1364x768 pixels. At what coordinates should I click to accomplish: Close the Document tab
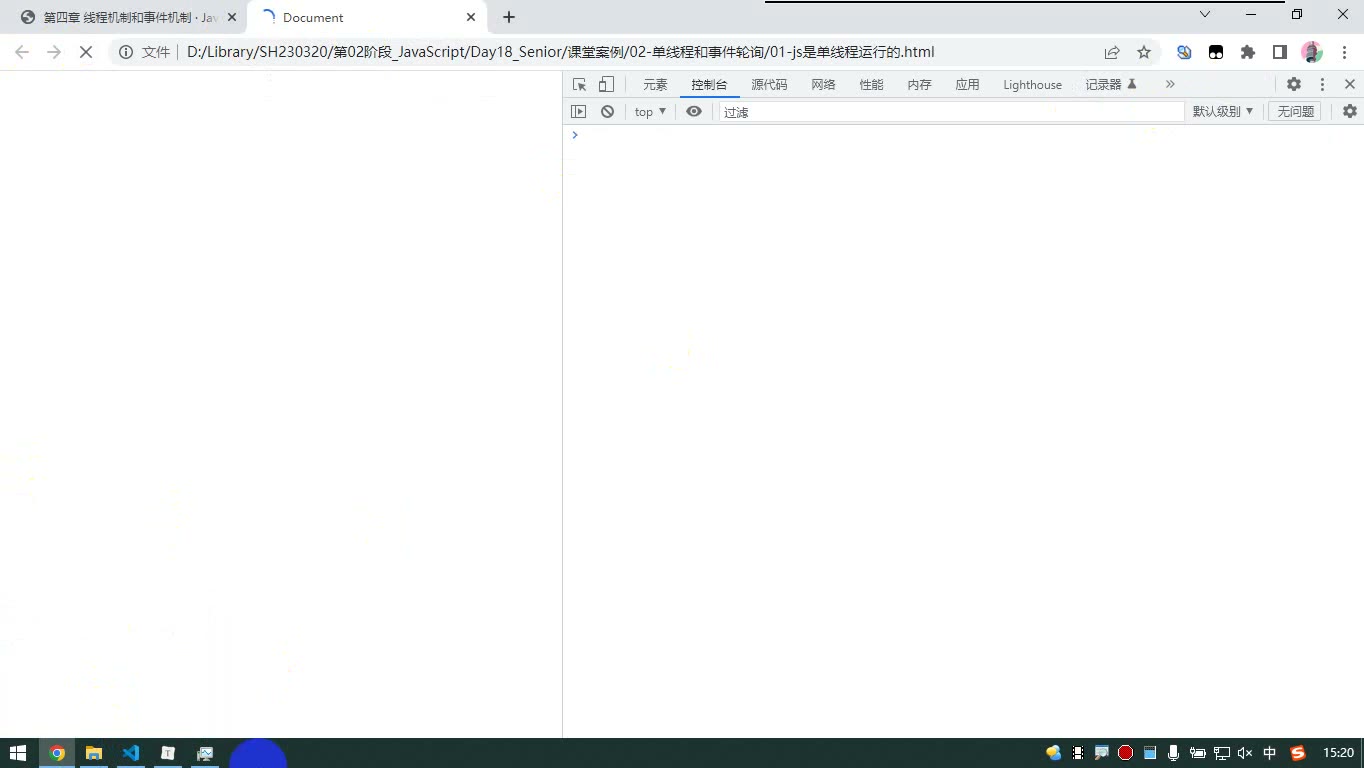471,17
